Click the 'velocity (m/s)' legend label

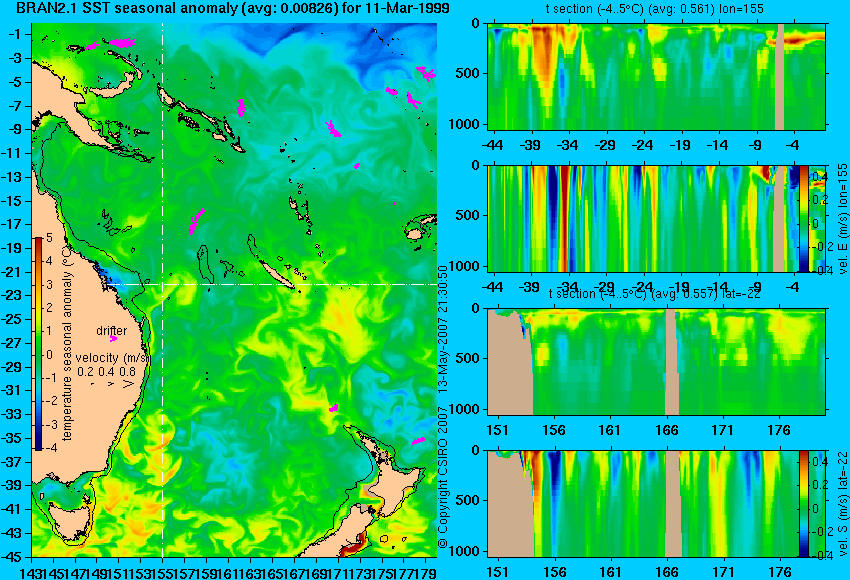click(x=112, y=358)
